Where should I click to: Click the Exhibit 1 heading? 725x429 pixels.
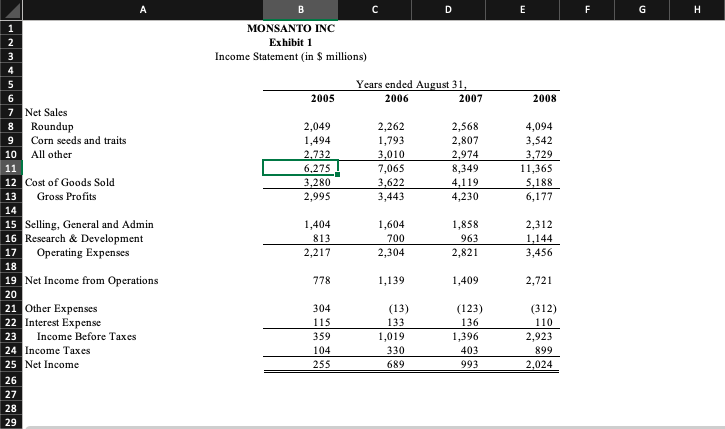click(x=291, y=43)
